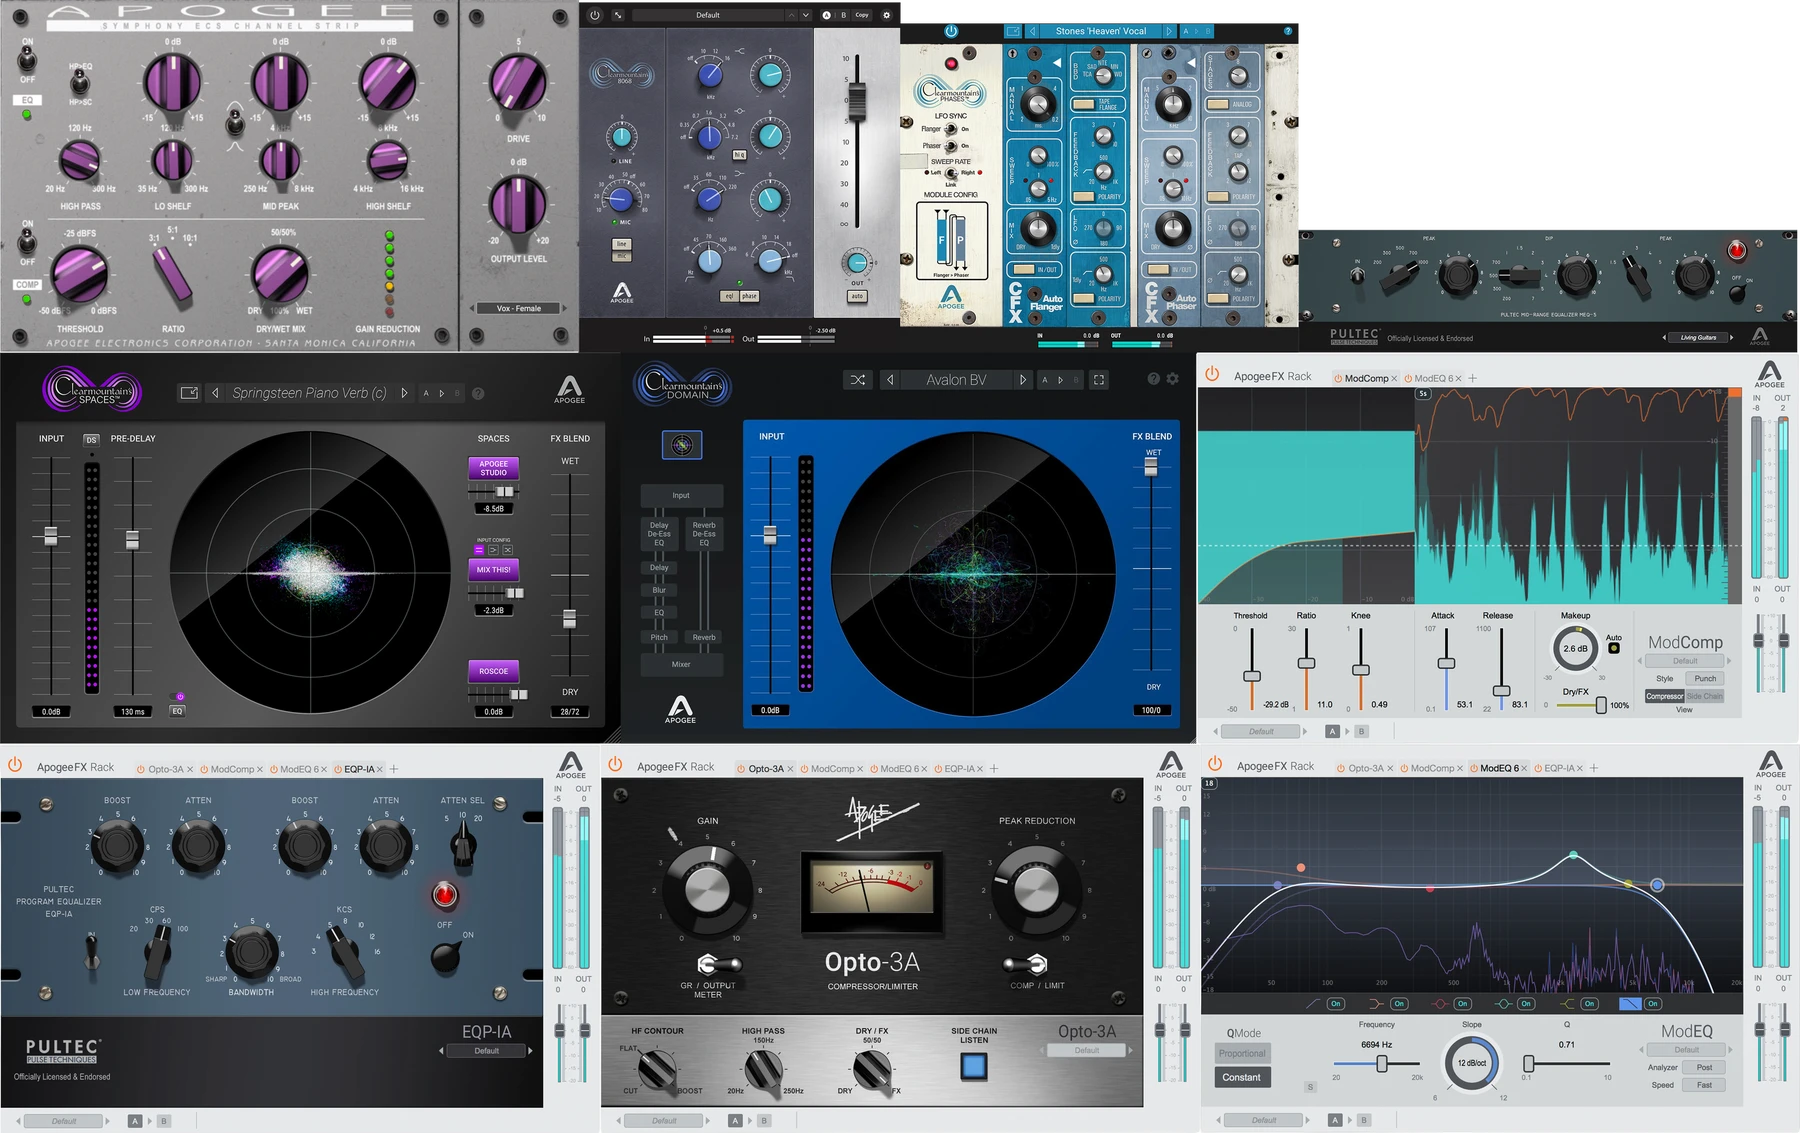Open the Vox - Female preset selector on ECS strip
This screenshot has height=1133, width=1800.
(519, 308)
